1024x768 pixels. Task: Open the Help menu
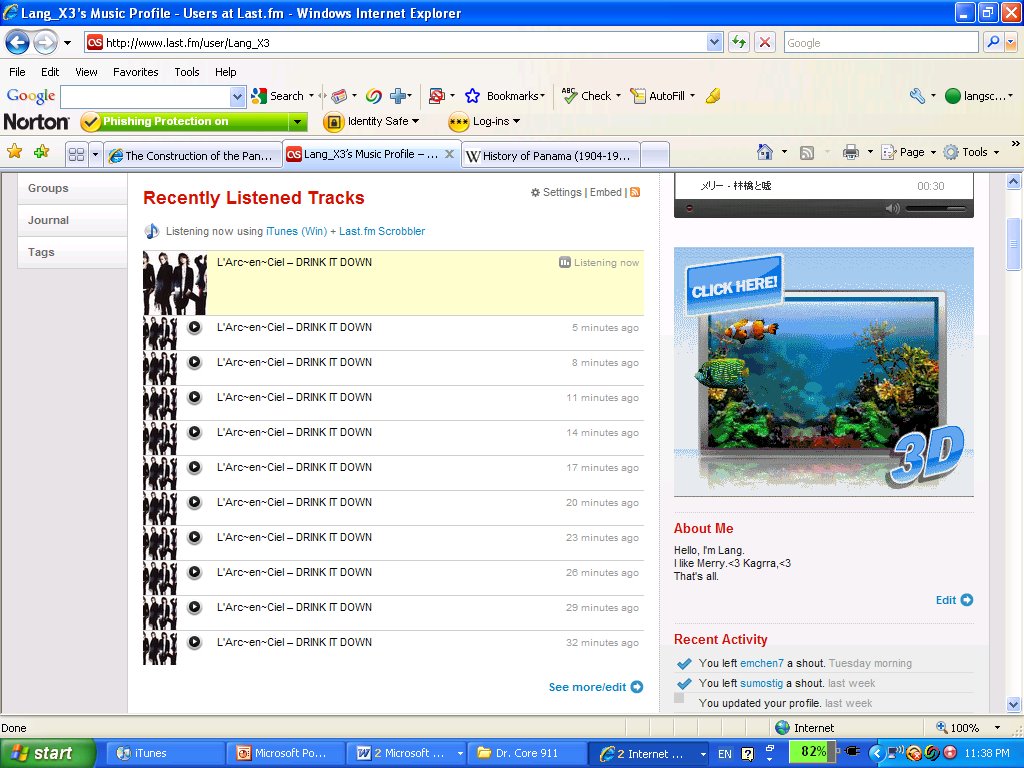225,72
